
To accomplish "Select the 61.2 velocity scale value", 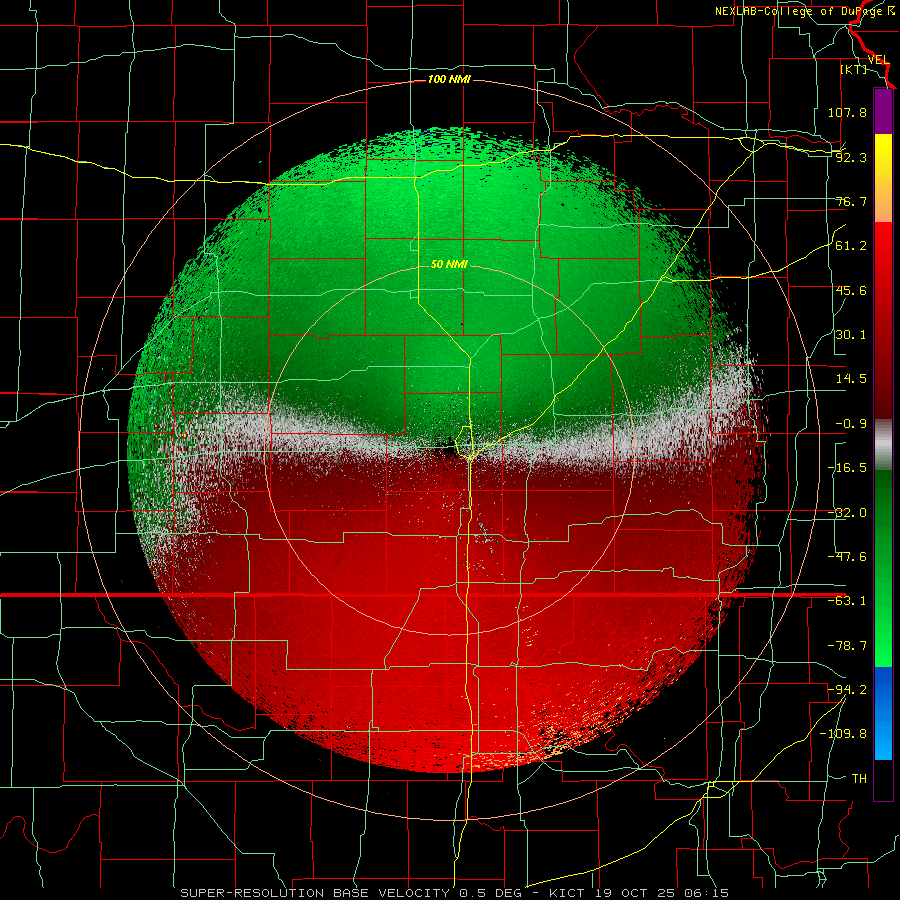I will pos(851,246).
